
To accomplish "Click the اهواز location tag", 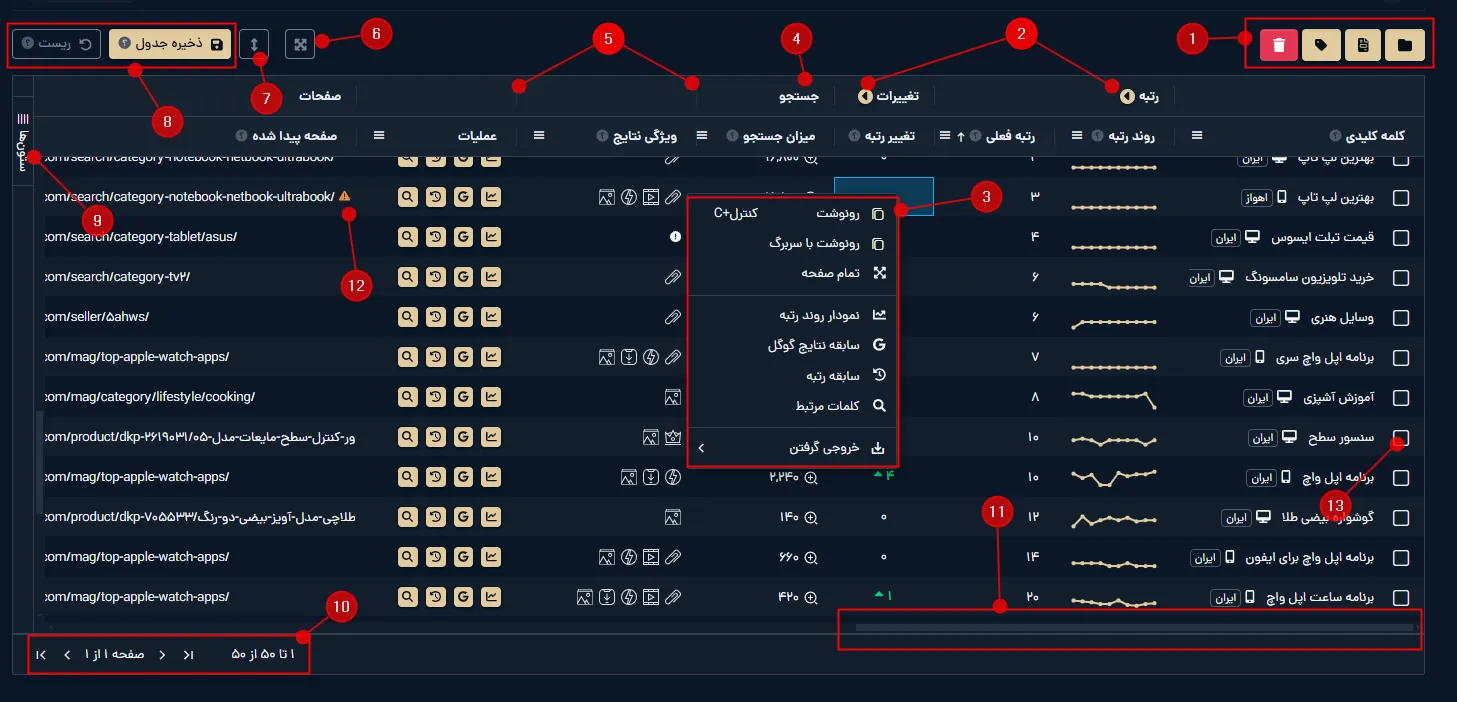I will (x=1257, y=198).
